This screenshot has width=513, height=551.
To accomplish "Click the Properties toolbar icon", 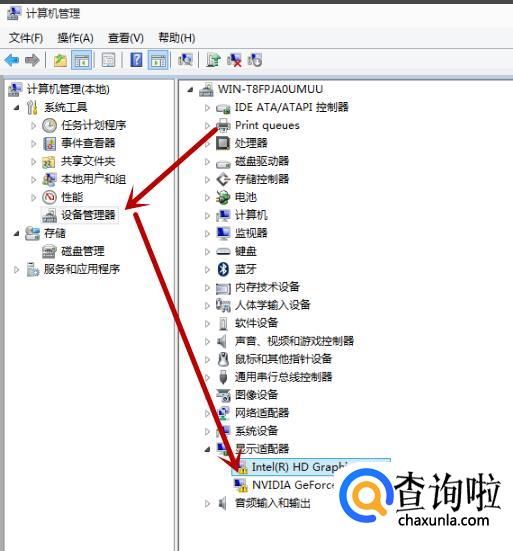I will coord(108,60).
